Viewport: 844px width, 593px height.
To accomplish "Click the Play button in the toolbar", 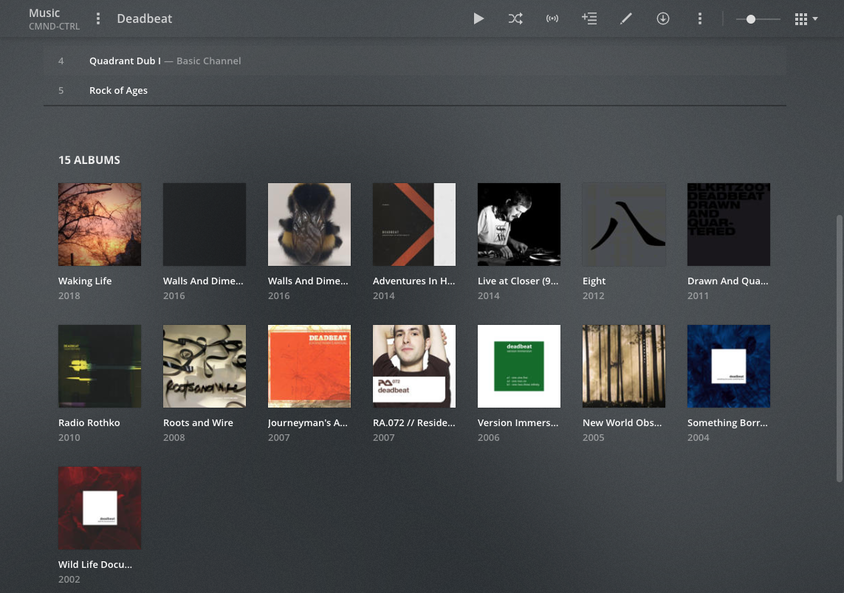I will click(x=479, y=19).
